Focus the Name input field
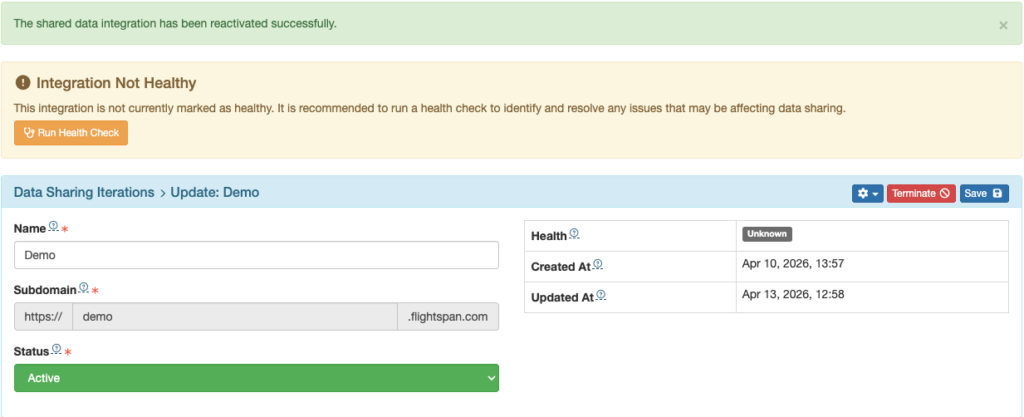The height and width of the screenshot is (417, 1024). [x=256, y=255]
